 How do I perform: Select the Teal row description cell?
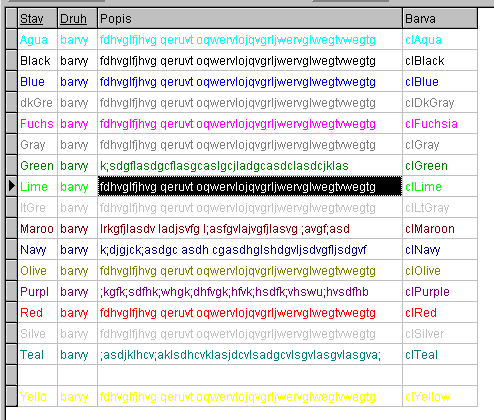pyautogui.click(x=250, y=355)
